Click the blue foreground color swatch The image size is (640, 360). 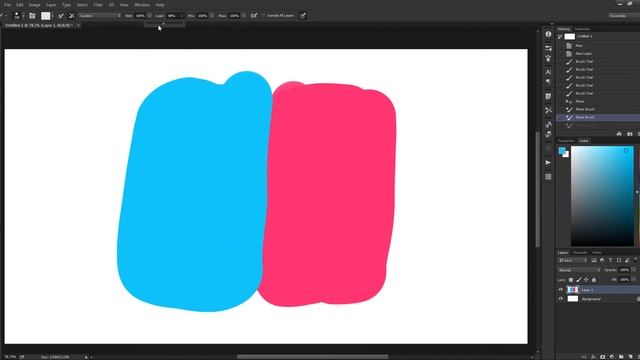pos(562,151)
